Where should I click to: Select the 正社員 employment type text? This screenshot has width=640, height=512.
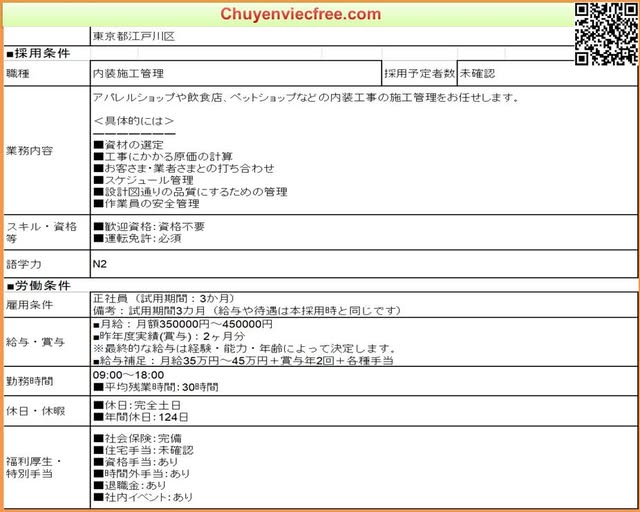[x=111, y=298]
